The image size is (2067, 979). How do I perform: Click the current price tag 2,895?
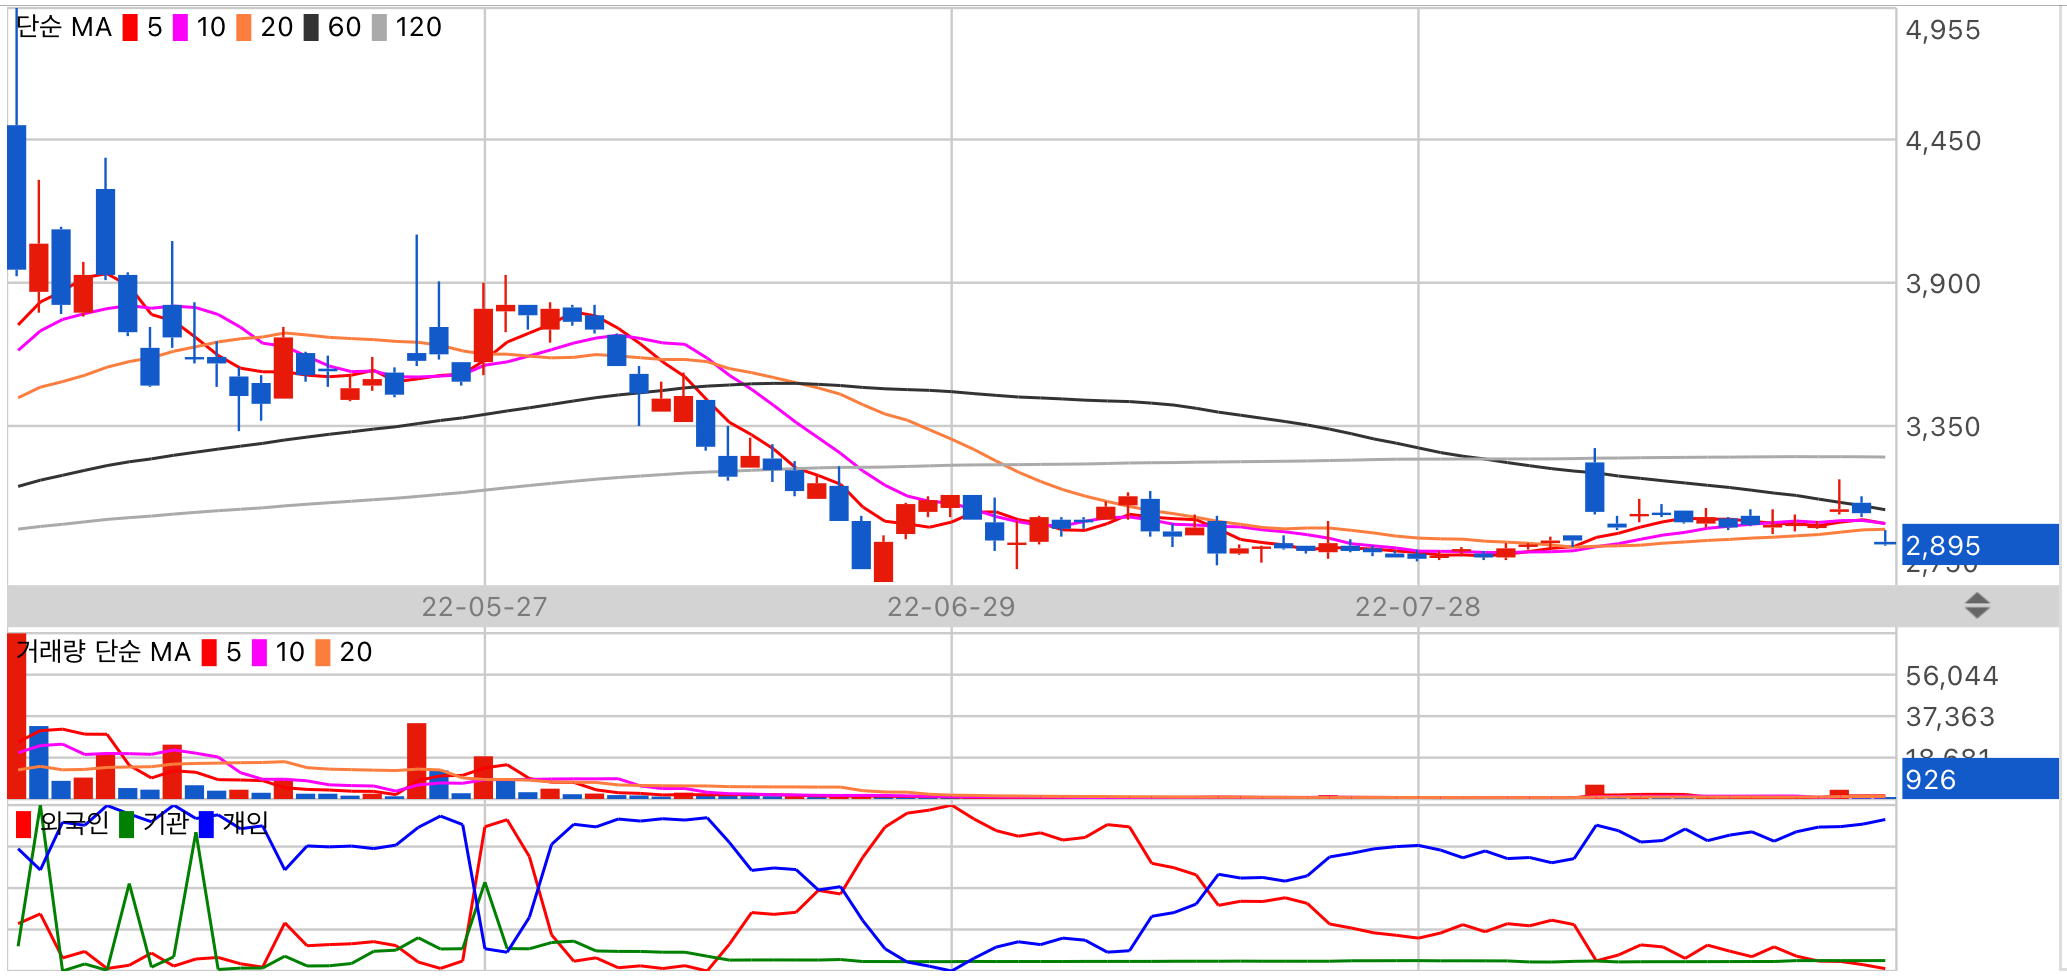[1980, 545]
